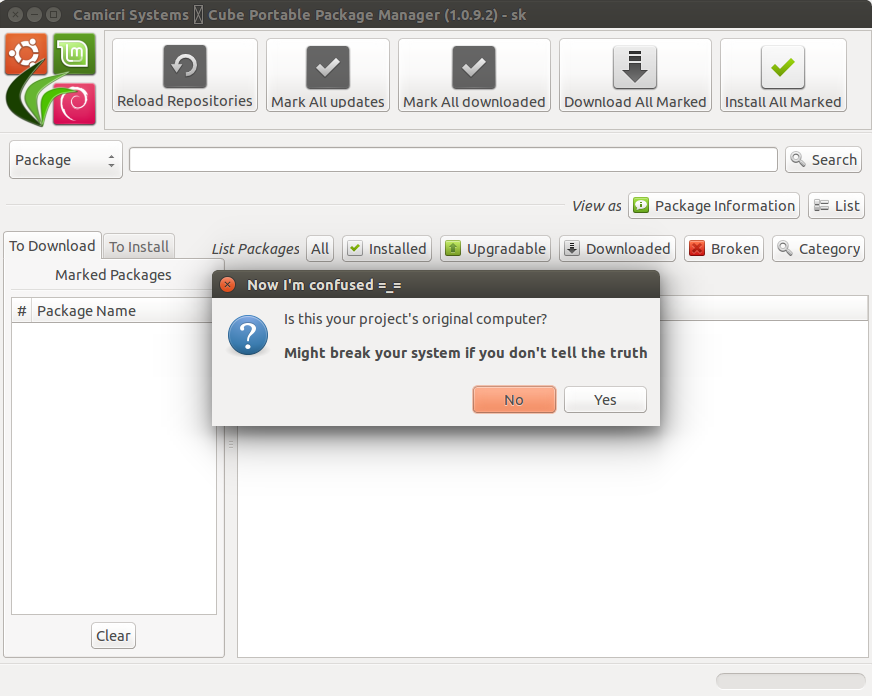Click the Cube logo with distro icons
872x696 pixels.
pos(51,79)
